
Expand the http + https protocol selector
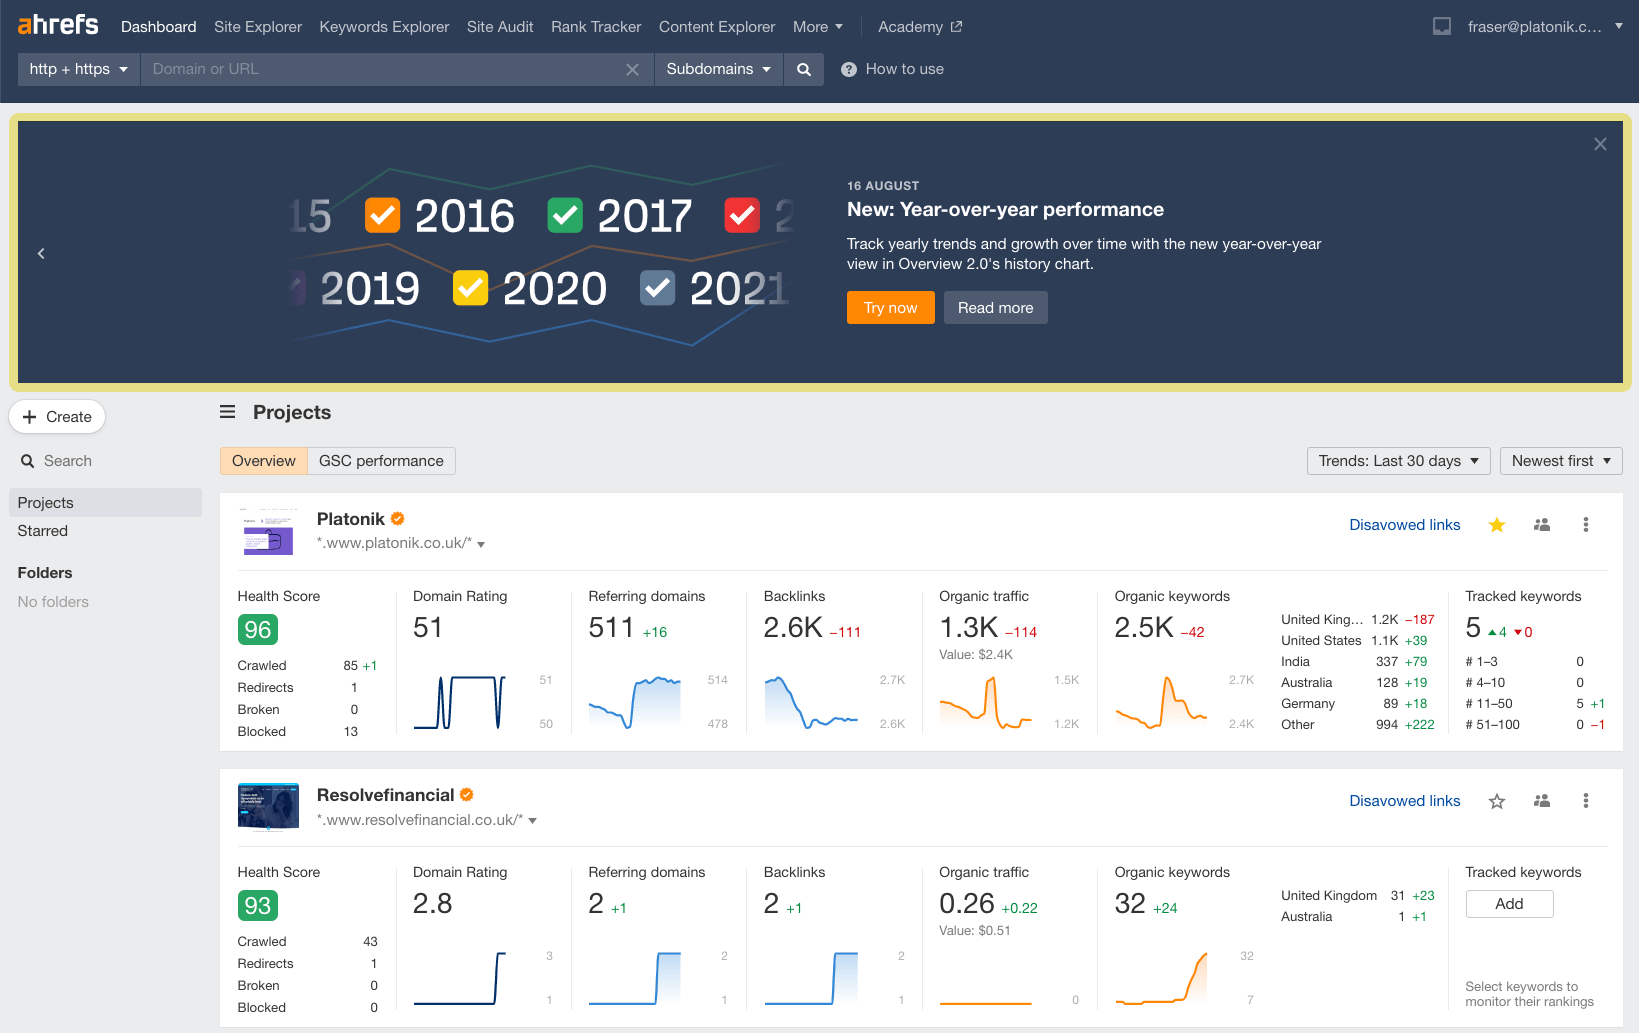(x=78, y=69)
